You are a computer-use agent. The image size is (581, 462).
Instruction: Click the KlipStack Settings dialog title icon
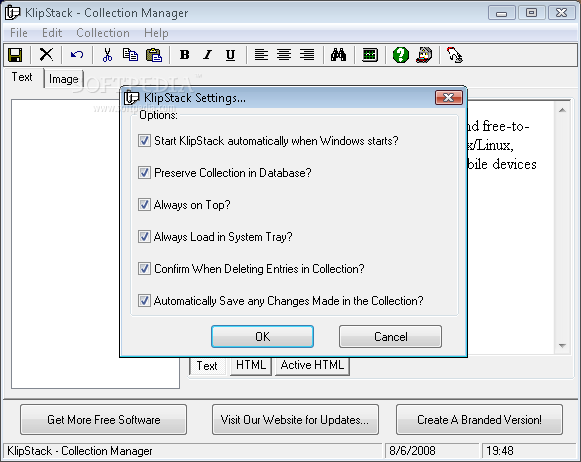pyautogui.click(x=131, y=98)
